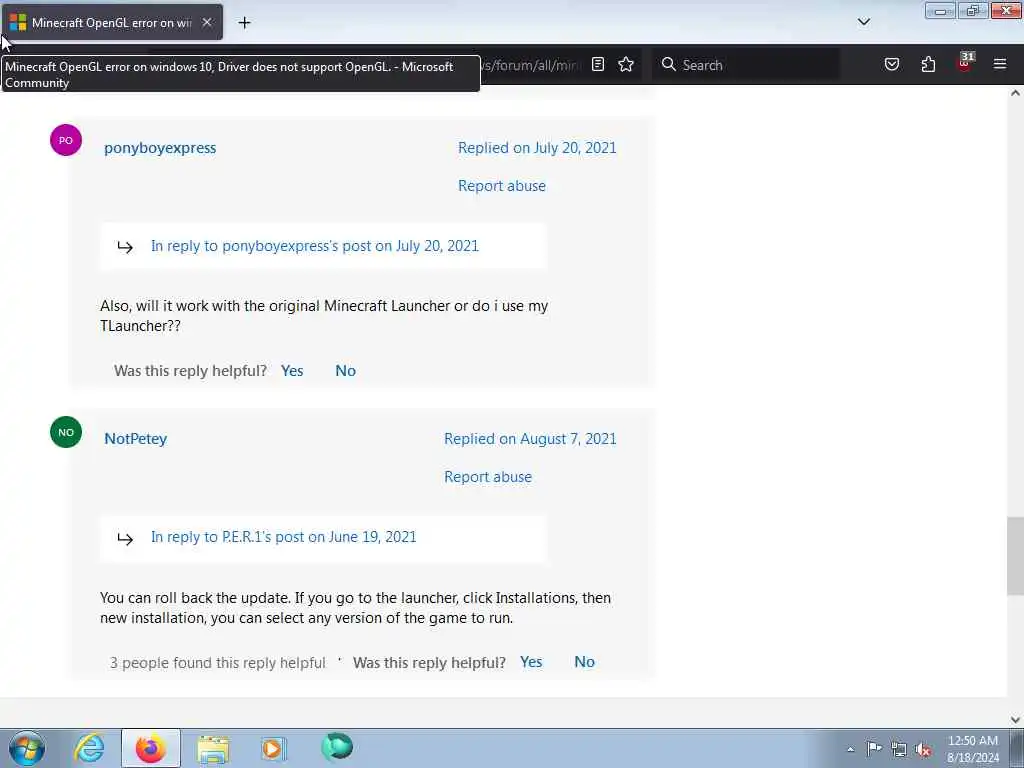Open Action Center flag icon

[874, 748]
